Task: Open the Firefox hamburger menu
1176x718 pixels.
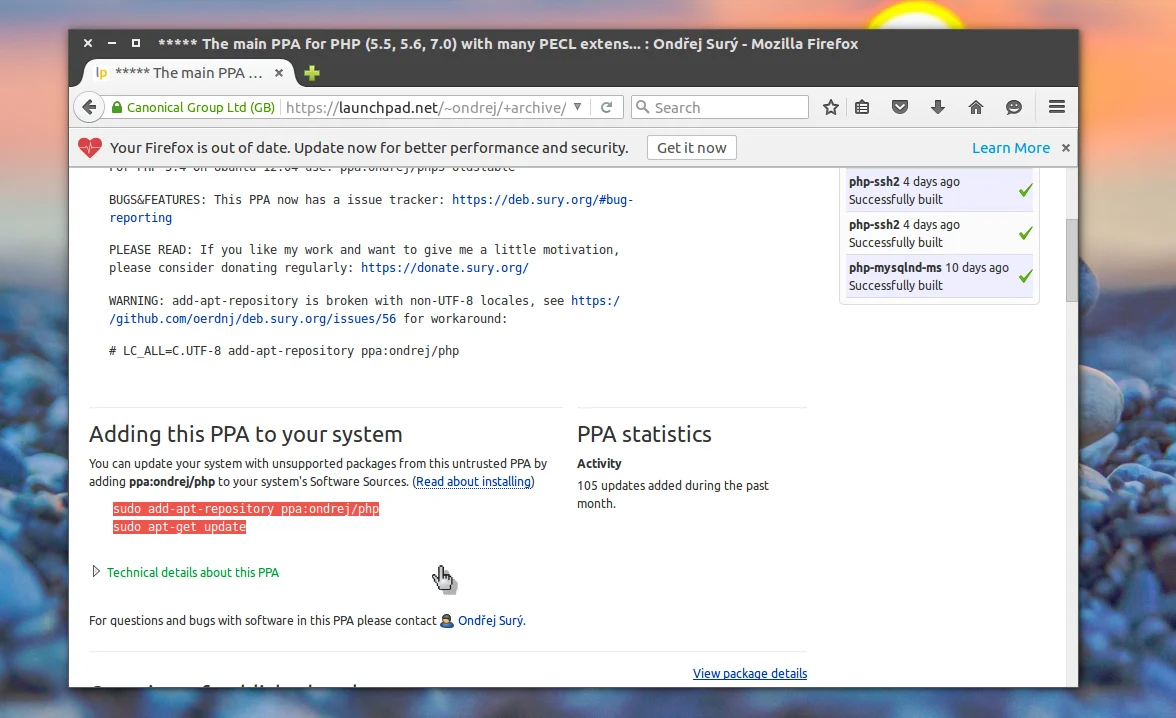Action: coord(1057,107)
